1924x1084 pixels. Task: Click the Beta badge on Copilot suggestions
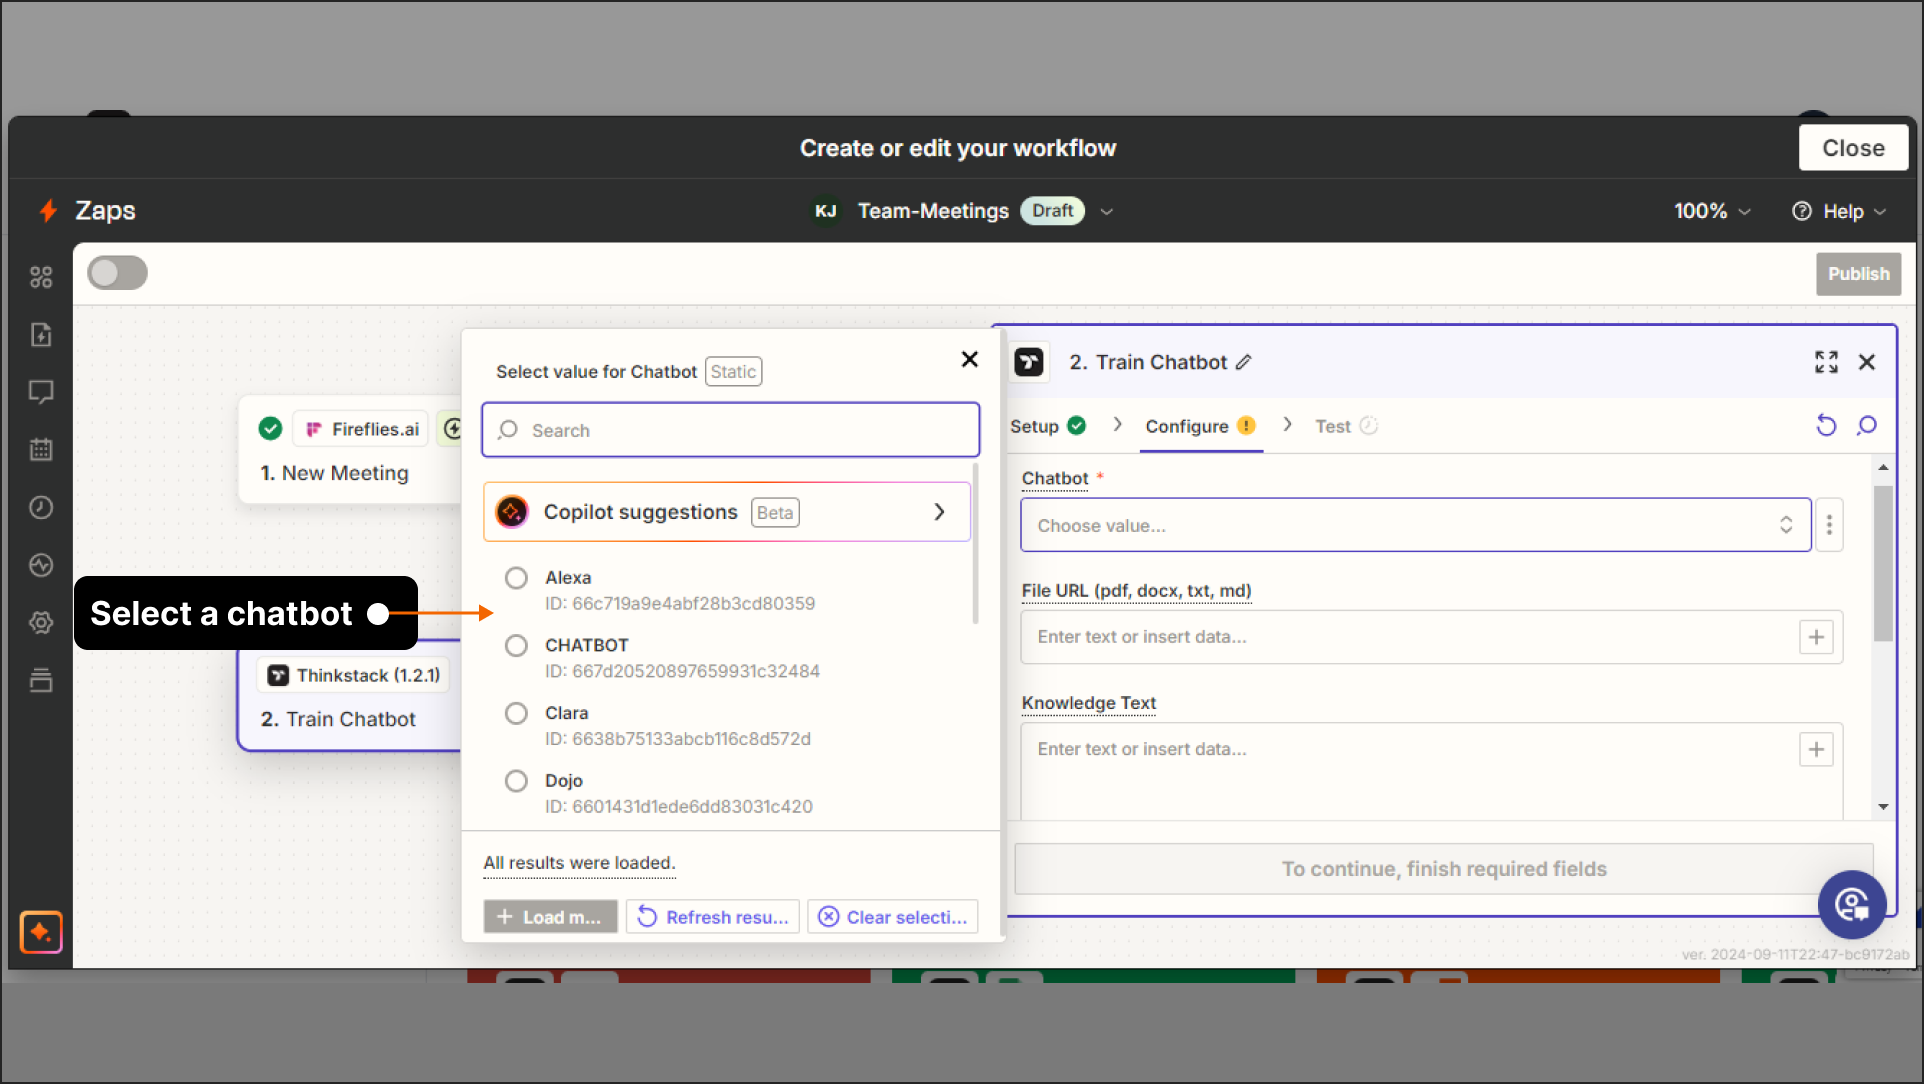pos(775,513)
